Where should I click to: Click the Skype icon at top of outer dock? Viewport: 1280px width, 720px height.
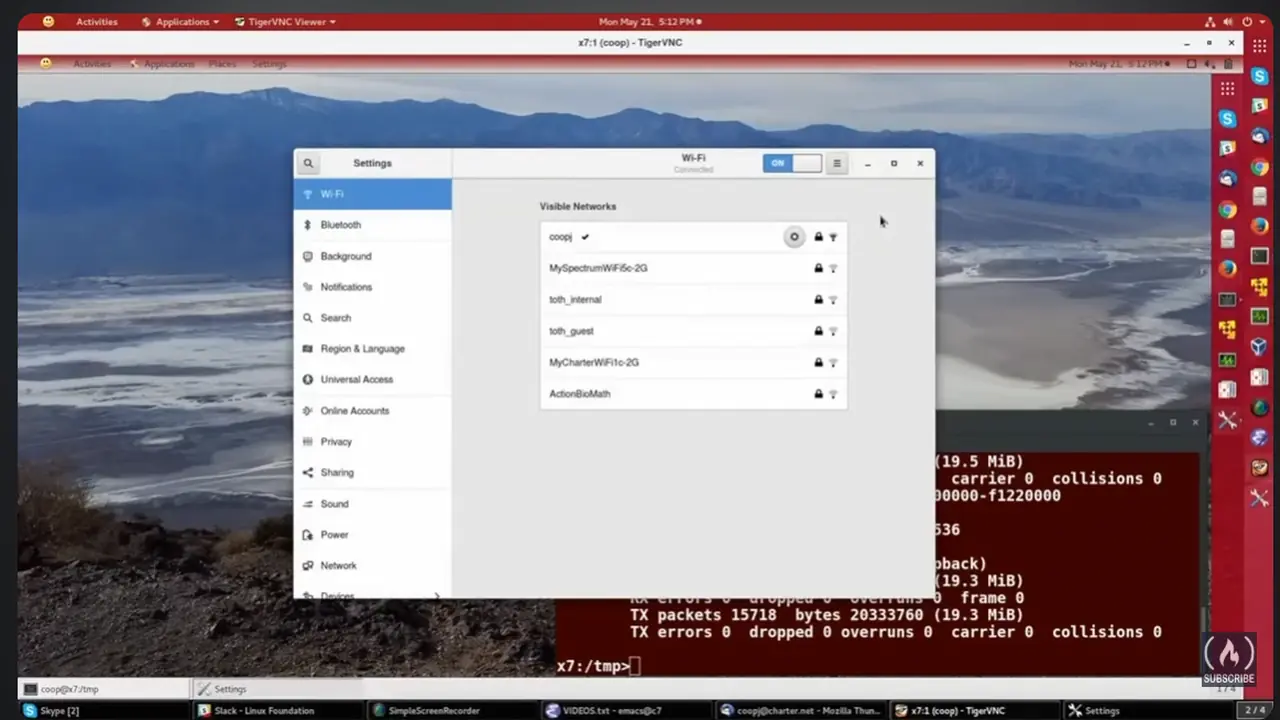1262,76
